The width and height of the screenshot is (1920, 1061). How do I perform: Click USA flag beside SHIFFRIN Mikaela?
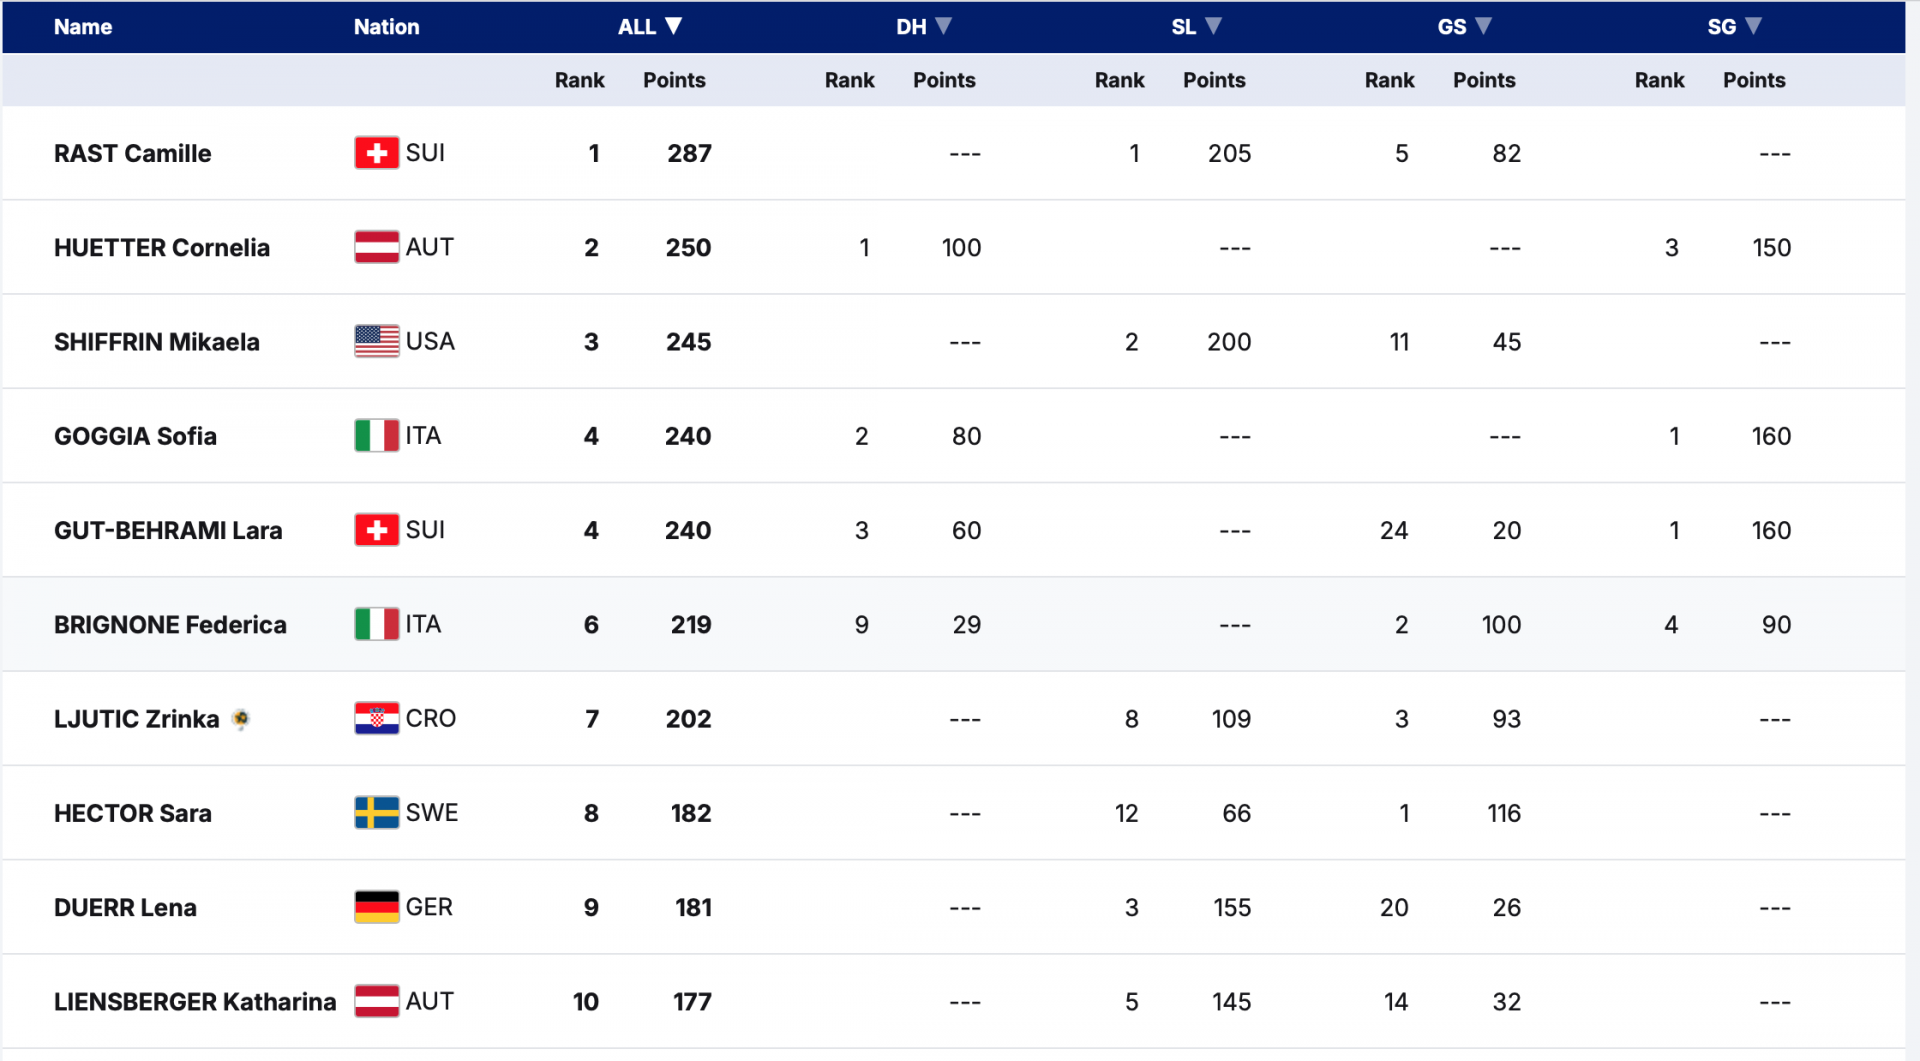click(376, 341)
